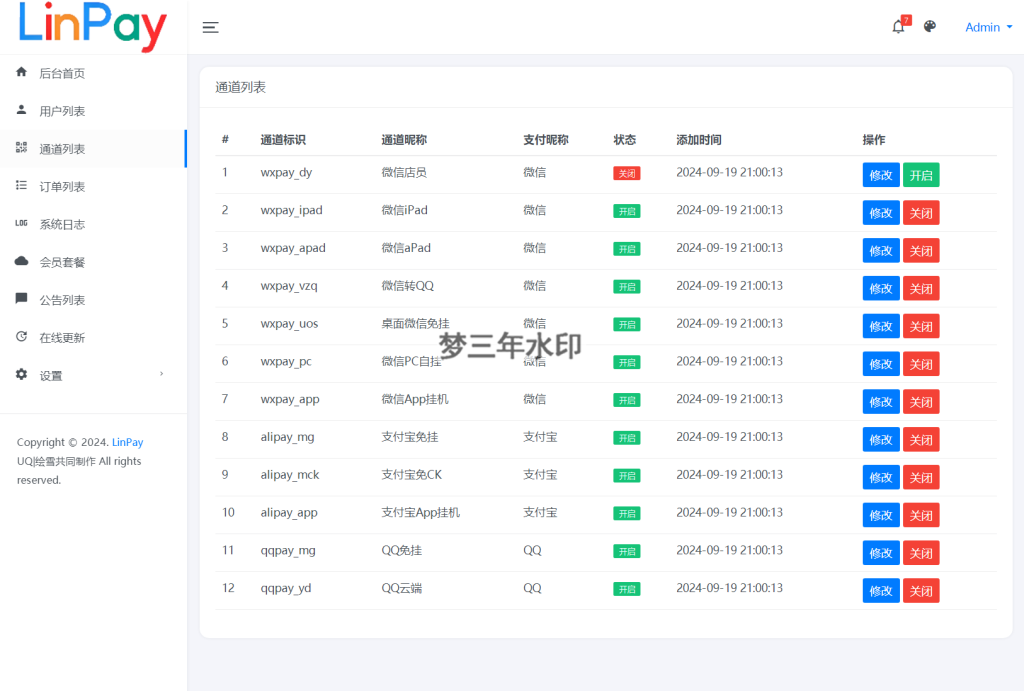Click 关闭 button for wxpay_vzq
Viewport: 1024px width, 691px height.
921,289
